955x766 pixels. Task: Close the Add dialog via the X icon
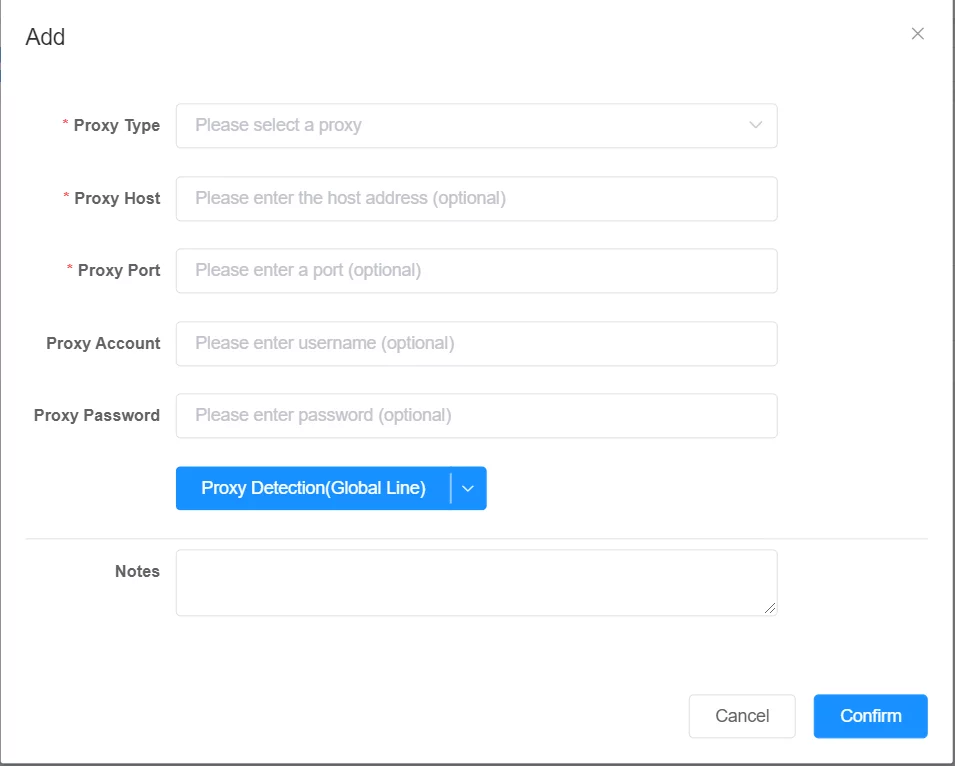917,33
